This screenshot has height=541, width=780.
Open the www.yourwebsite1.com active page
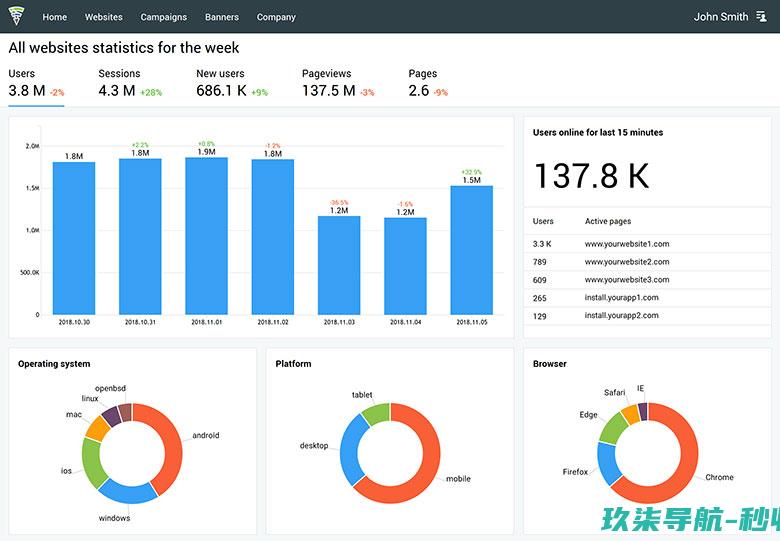point(627,244)
